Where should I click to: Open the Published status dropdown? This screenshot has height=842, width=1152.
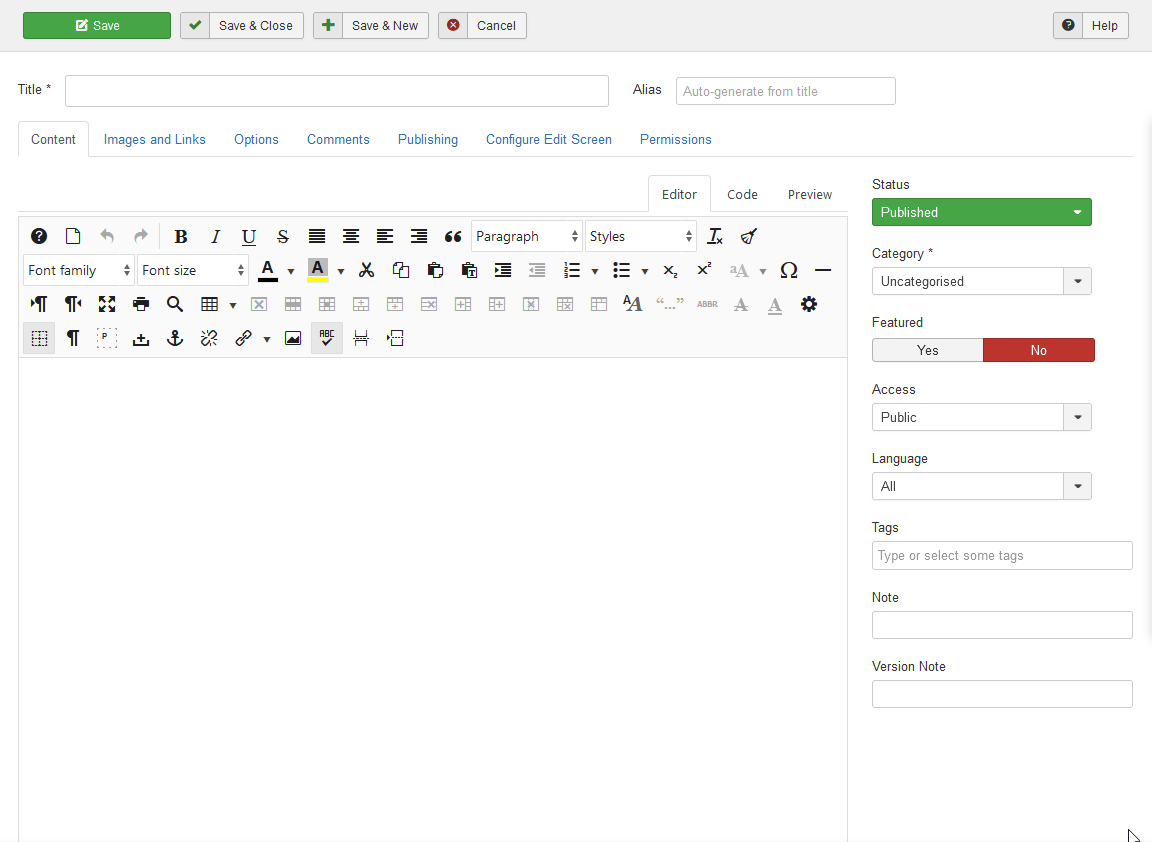[x=981, y=212]
